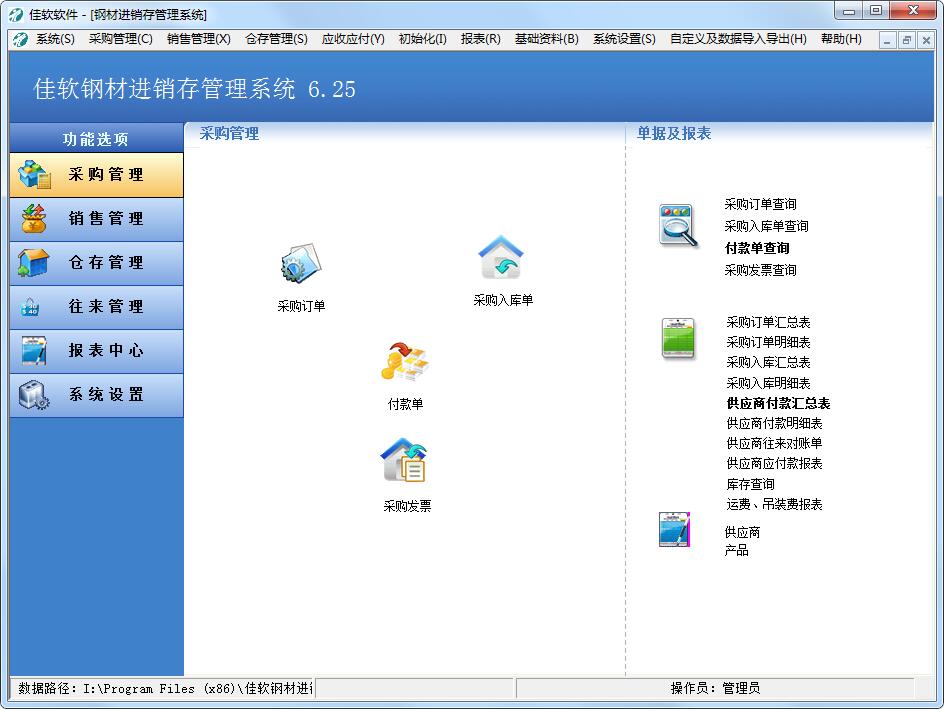The height and width of the screenshot is (709, 944).
Task: Open the 库存查询 link
Action: click(x=750, y=484)
